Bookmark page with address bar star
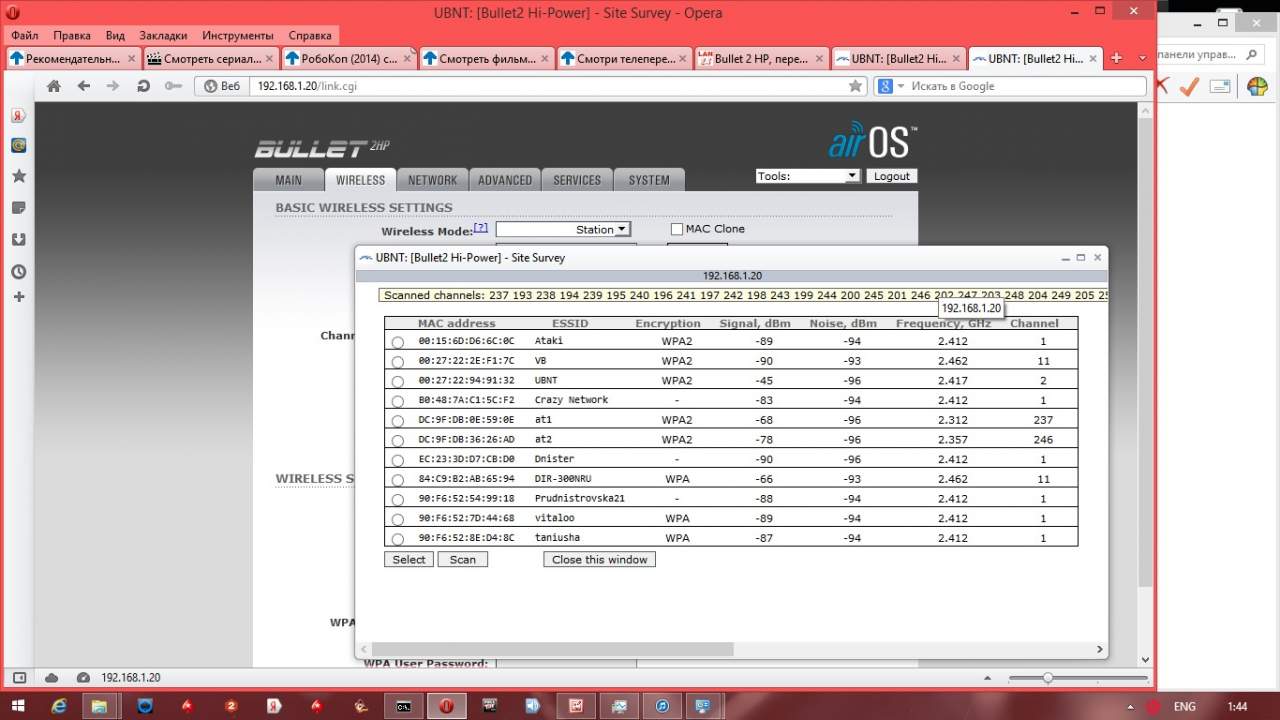1280x720 pixels. coord(855,86)
